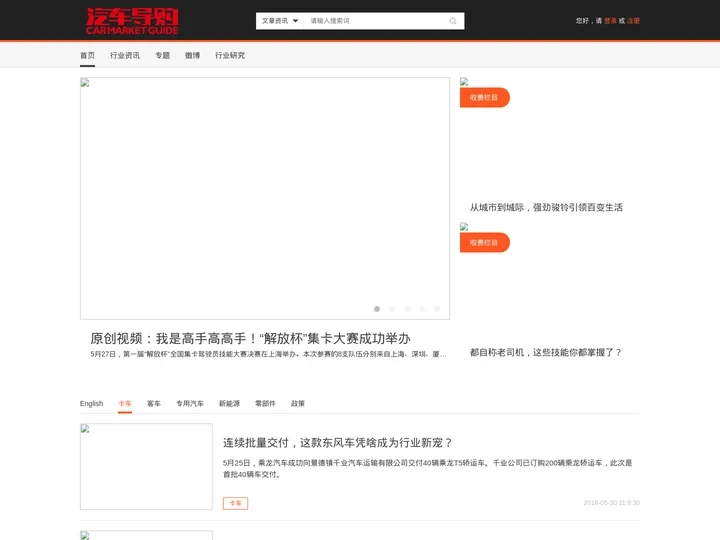Select the first carousel dot indicator

[x=377, y=309]
